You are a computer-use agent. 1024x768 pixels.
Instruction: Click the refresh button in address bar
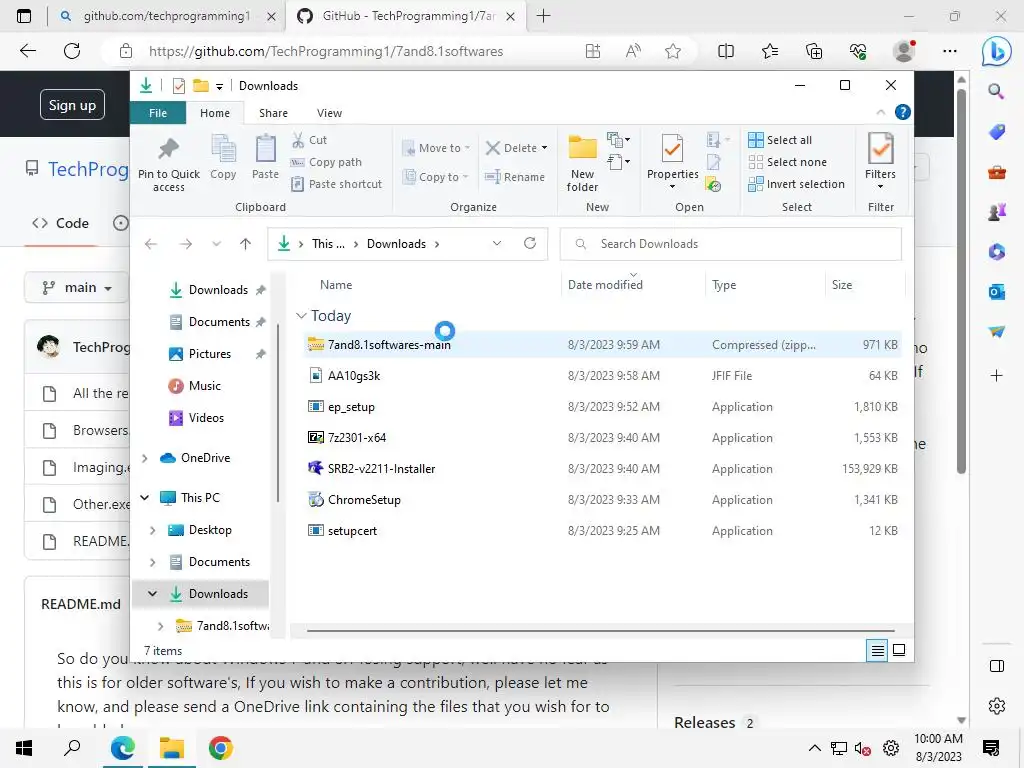(x=530, y=244)
